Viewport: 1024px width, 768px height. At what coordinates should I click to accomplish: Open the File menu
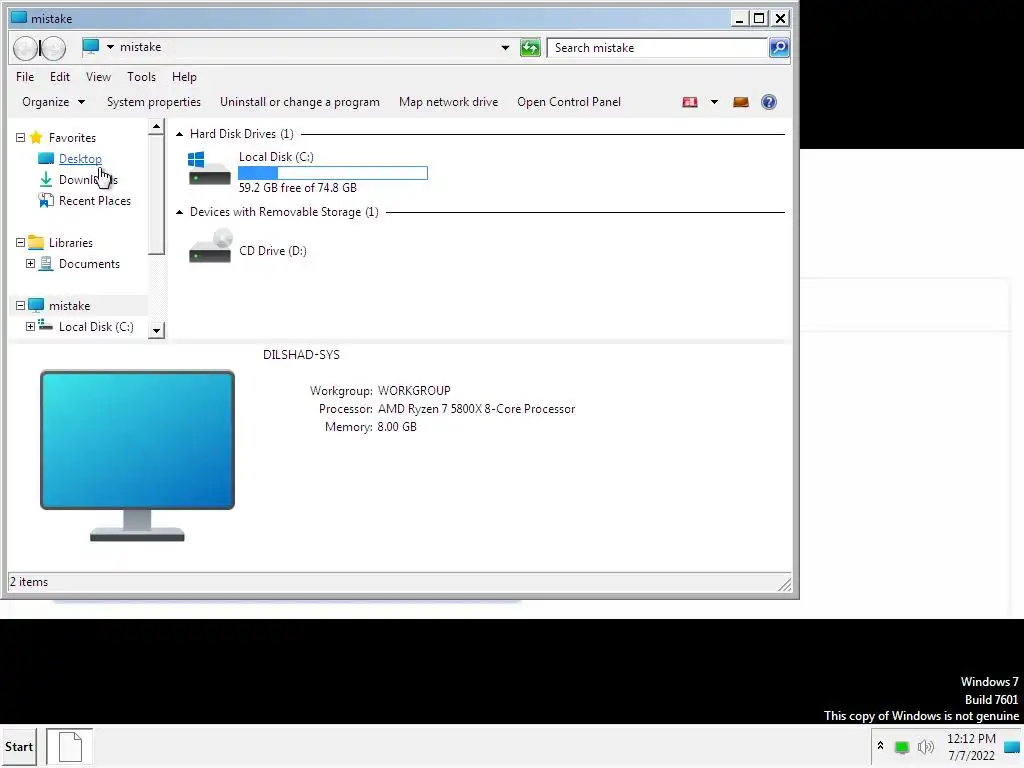pos(25,77)
